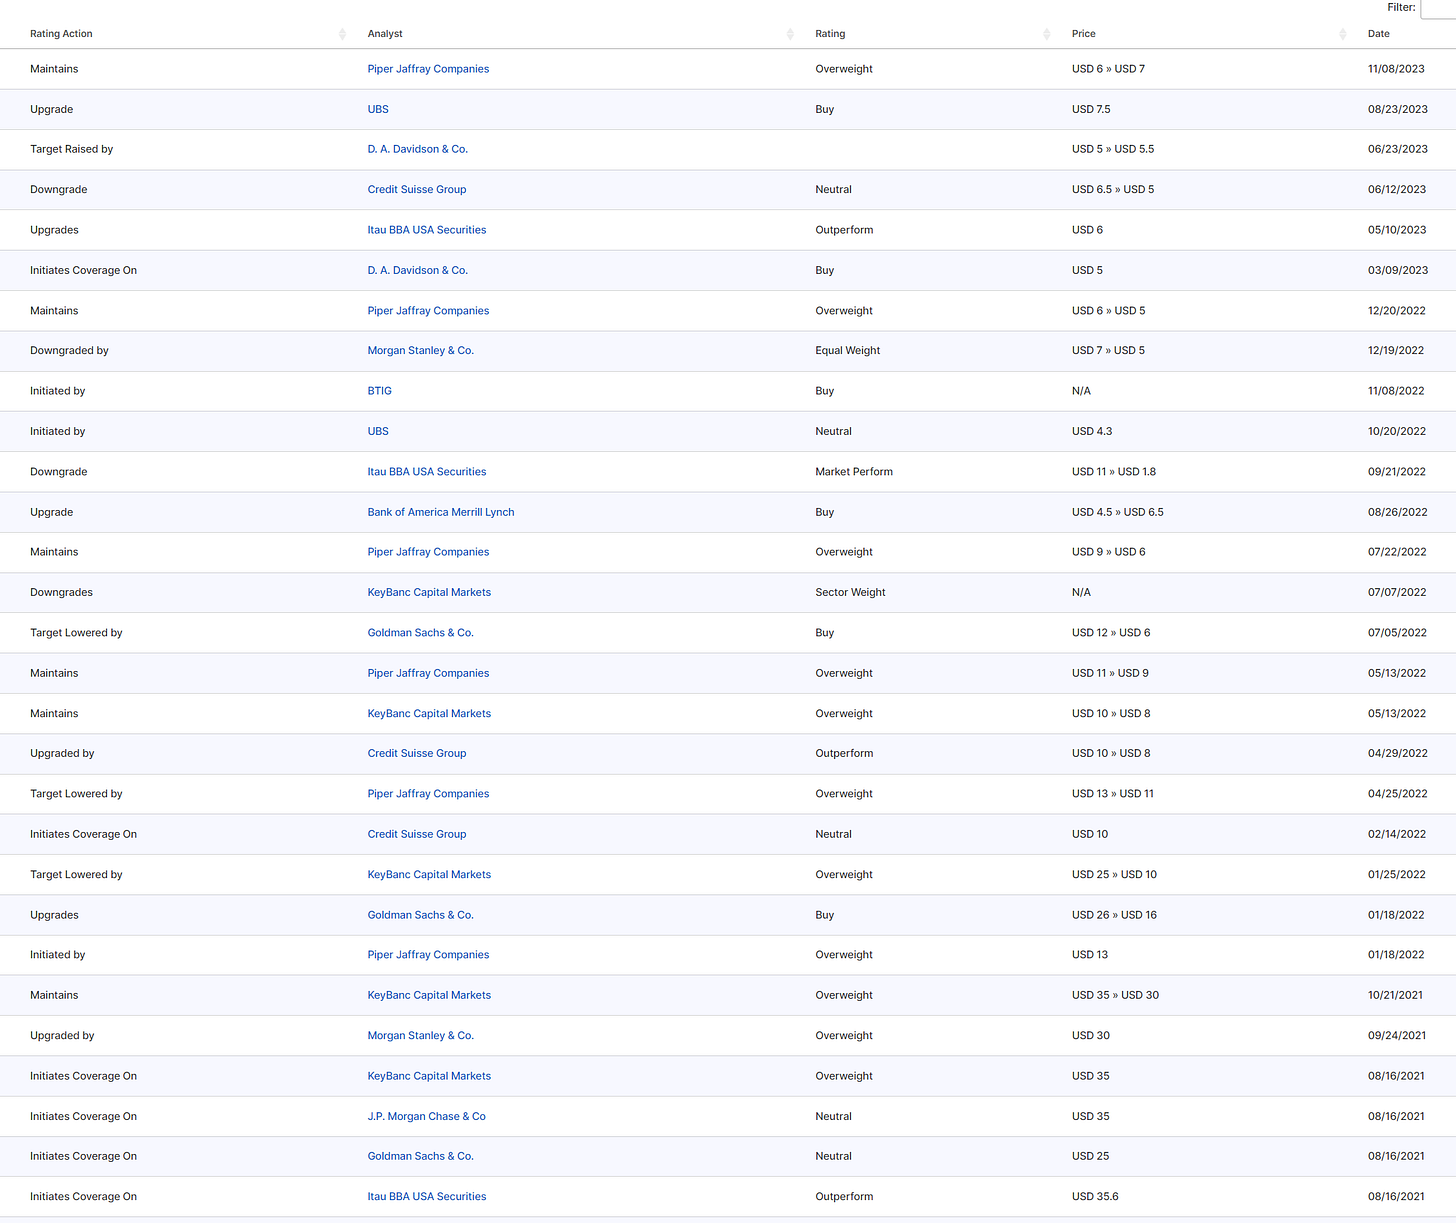Open KeyBanc link with USD 10 » USD 8
The height and width of the screenshot is (1223, 1456).
click(x=429, y=713)
